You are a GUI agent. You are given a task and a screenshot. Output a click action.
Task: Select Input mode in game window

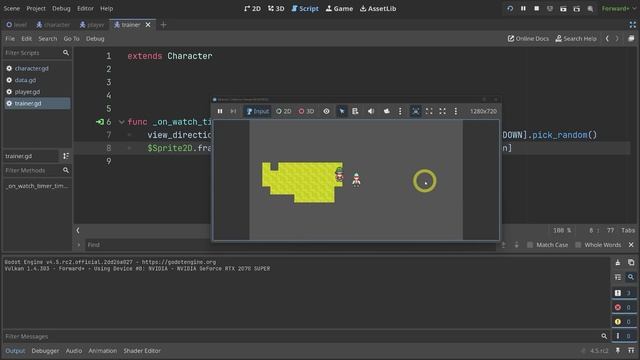[x=258, y=111]
